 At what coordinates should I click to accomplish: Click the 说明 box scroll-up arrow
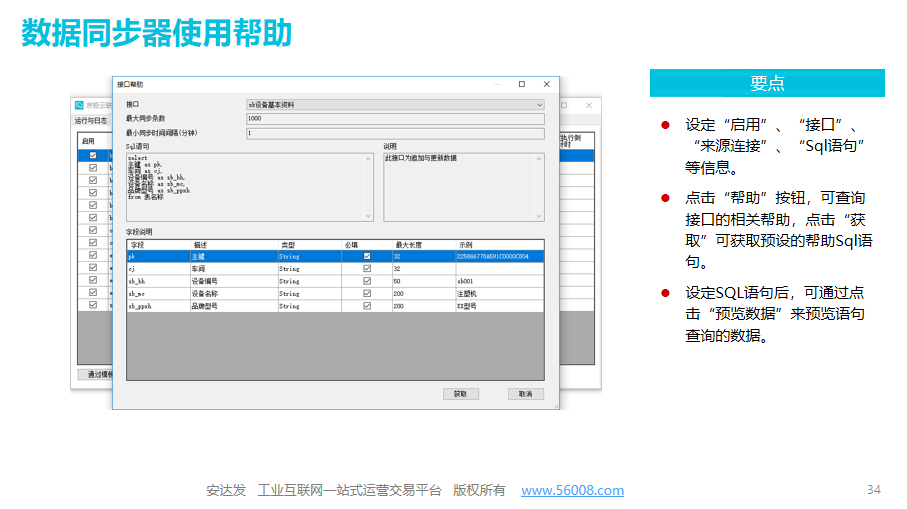click(540, 157)
